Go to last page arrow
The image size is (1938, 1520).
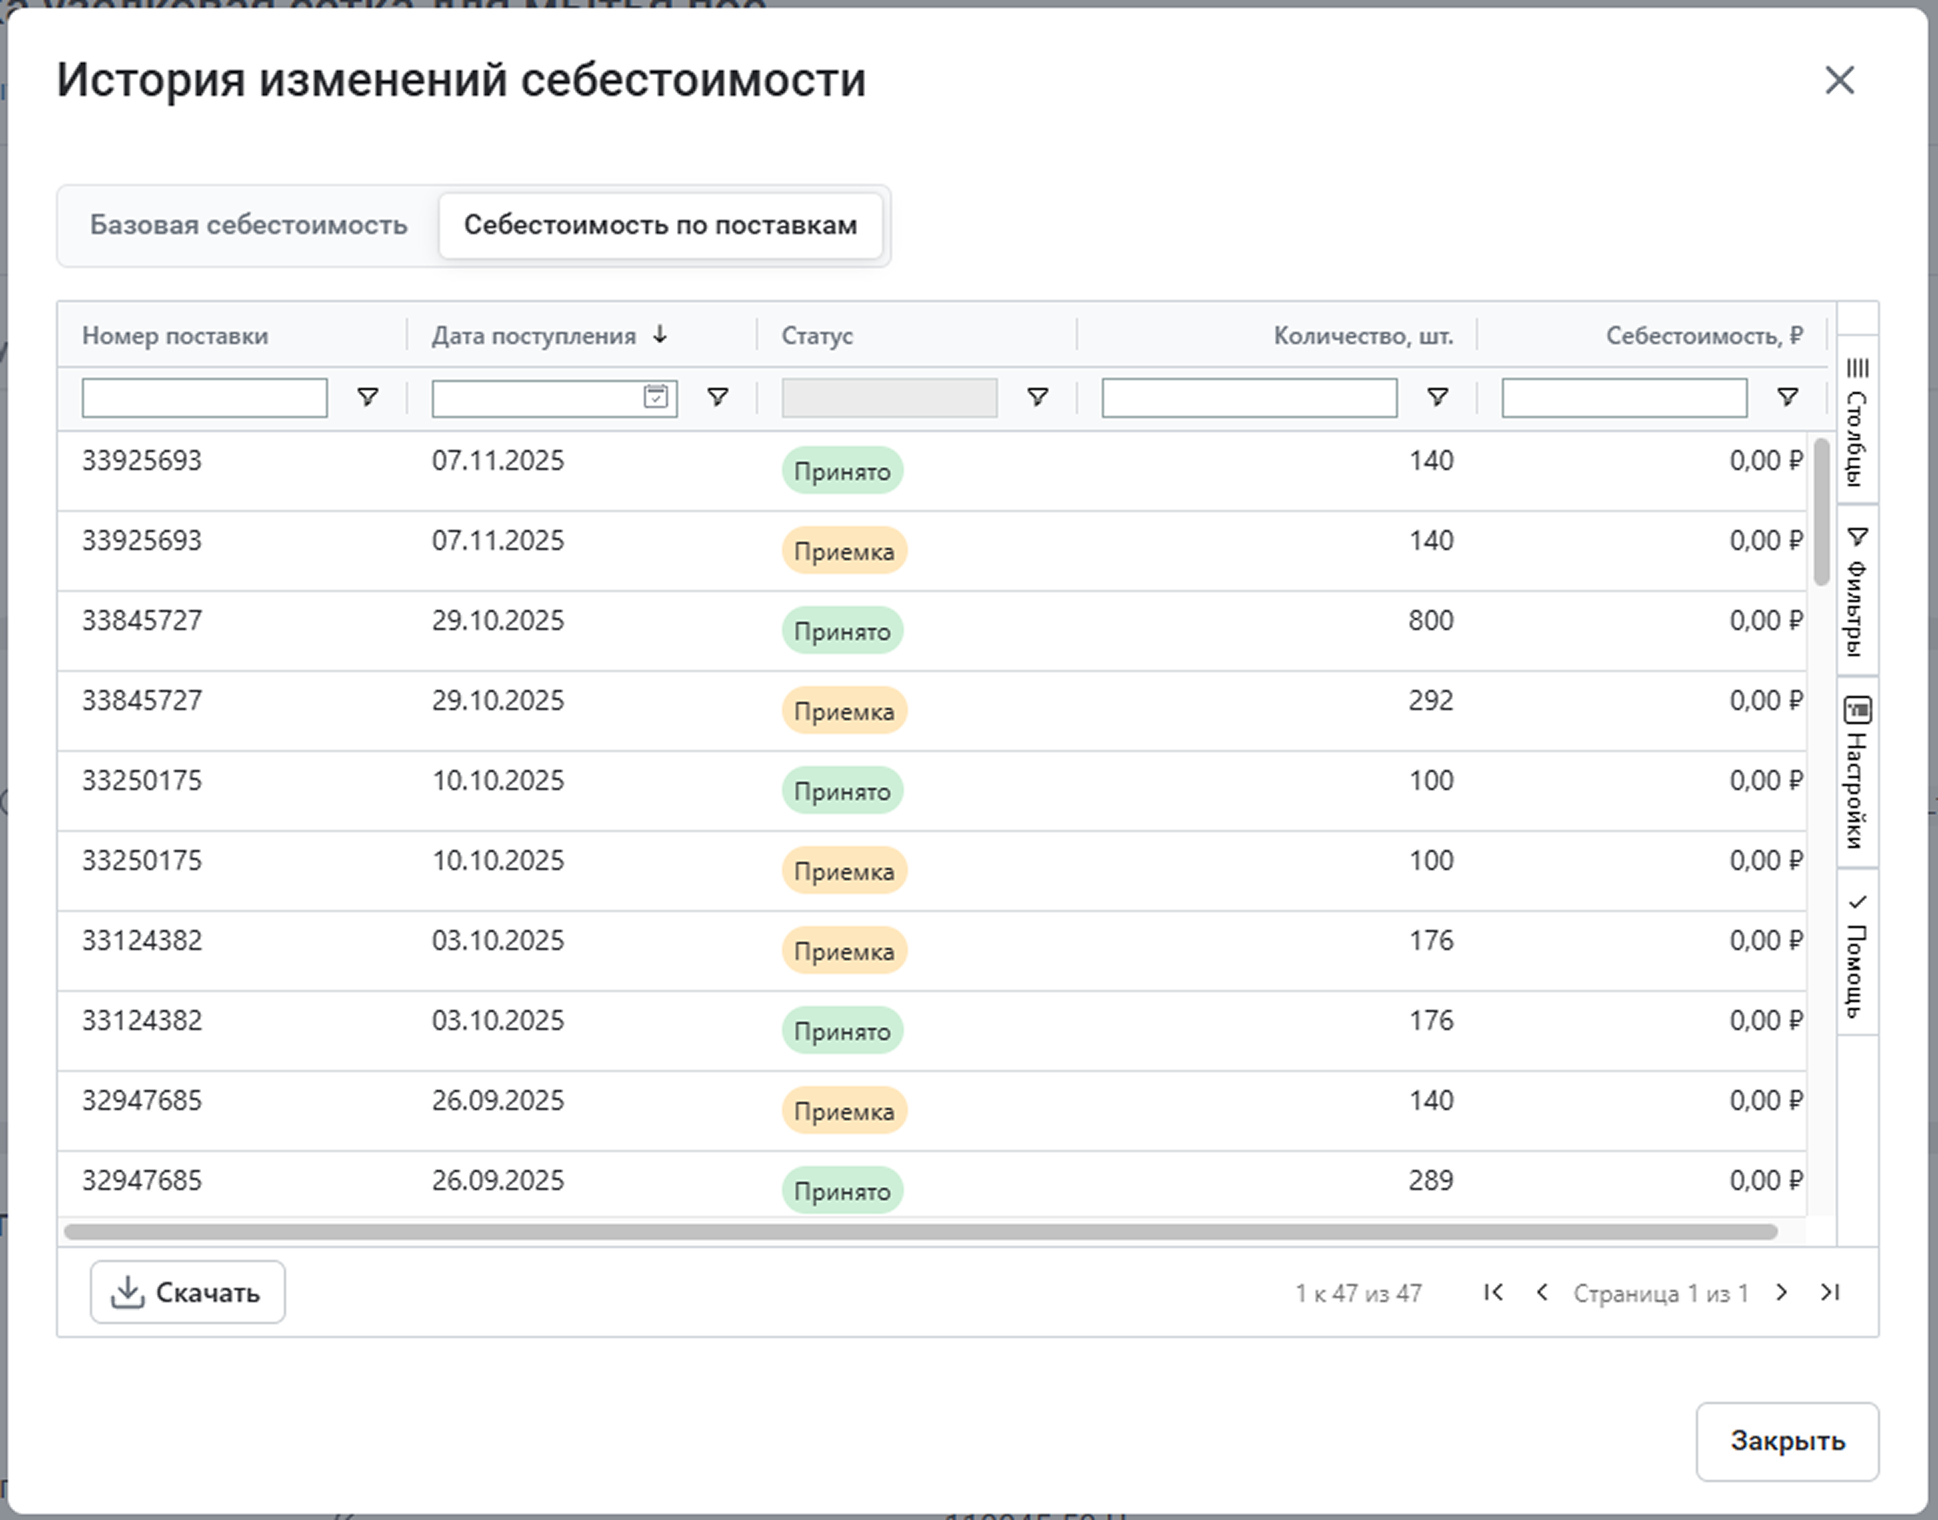pyautogui.click(x=1830, y=1292)
